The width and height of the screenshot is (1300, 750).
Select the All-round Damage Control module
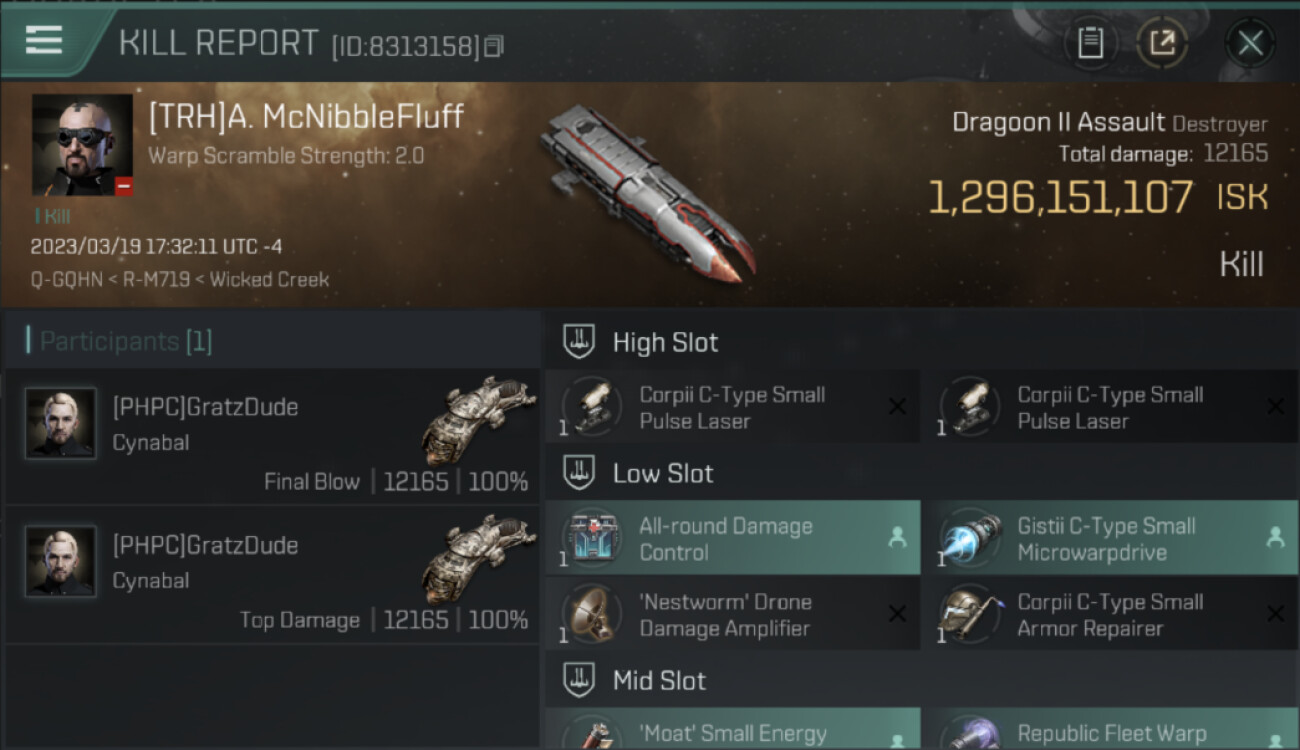coord(732,538)
